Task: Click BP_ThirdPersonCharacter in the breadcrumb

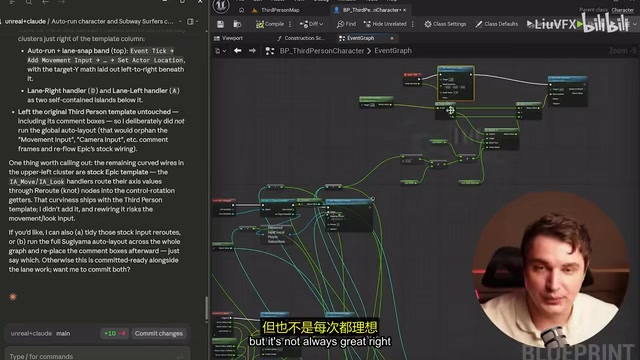Action: point(322,51)
